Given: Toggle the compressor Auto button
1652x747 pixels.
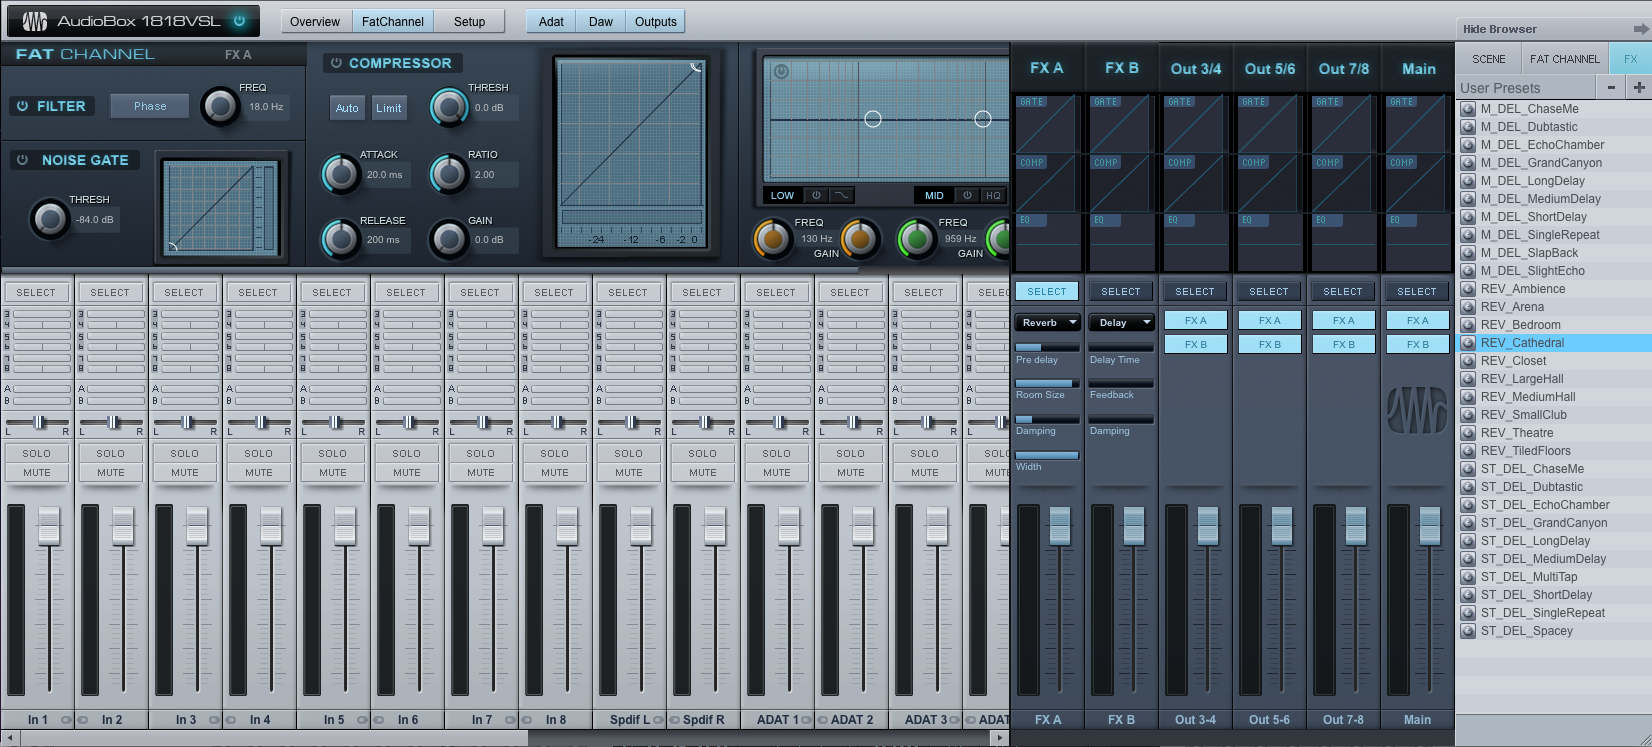Looking at the screenshot, I should 347,108.
